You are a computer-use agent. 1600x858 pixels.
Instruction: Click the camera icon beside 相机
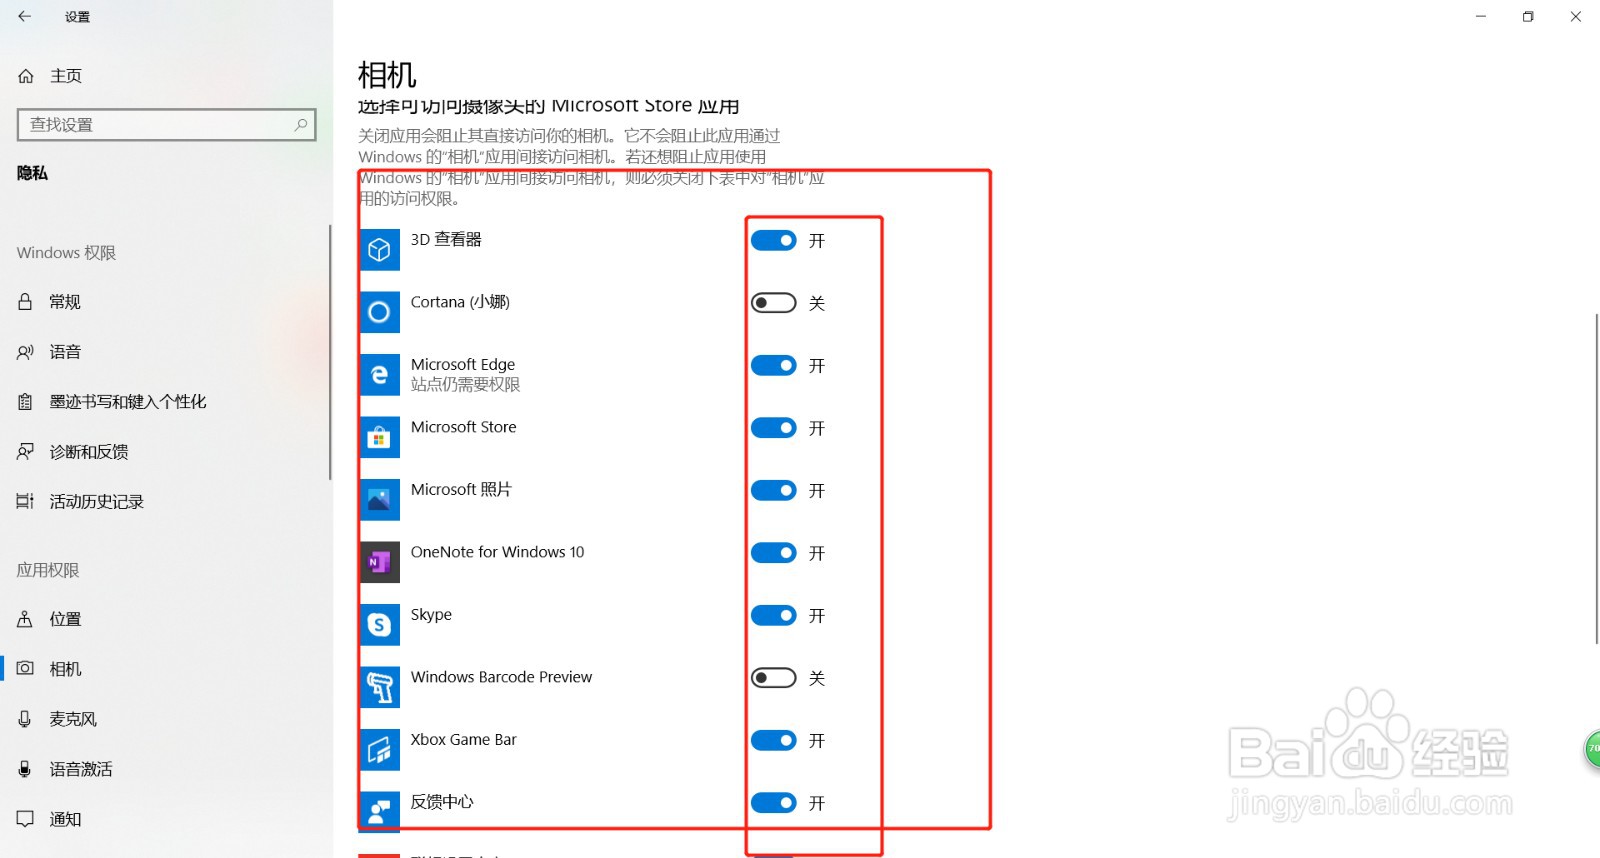pyautogui.click(x=25, y=668)
